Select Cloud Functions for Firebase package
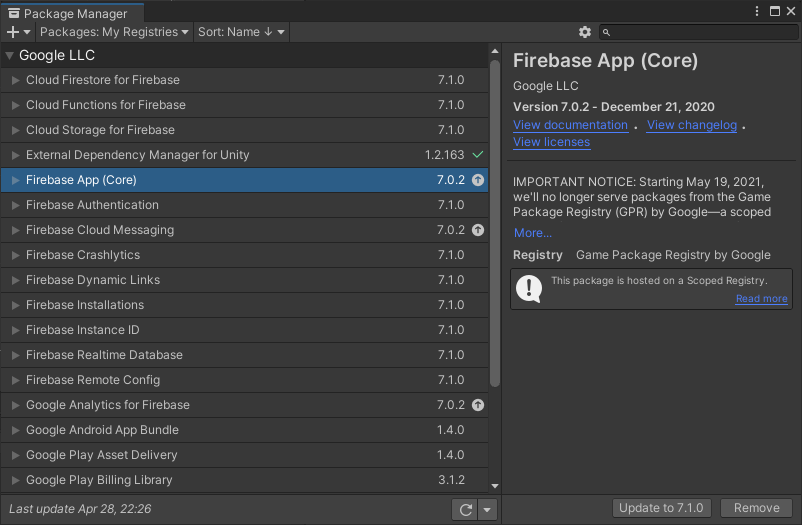Screen dimensions: 802x525 click(244, 105)
